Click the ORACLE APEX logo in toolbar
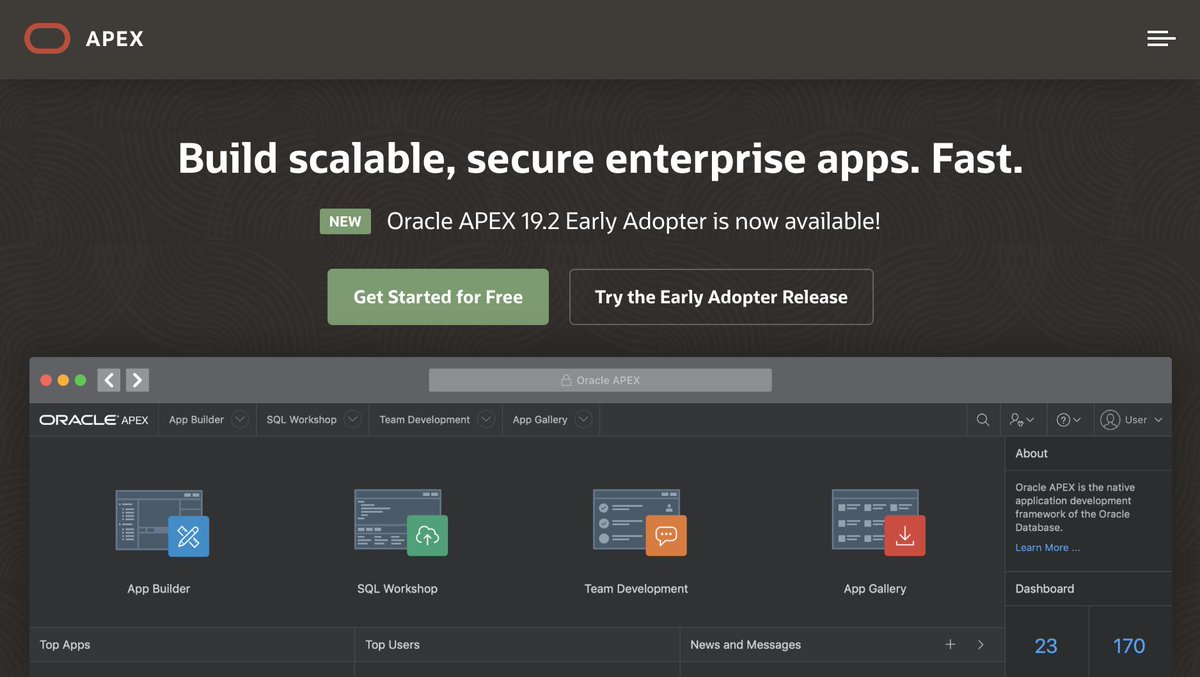This screenshot has height=677, width=1200. 94,420
